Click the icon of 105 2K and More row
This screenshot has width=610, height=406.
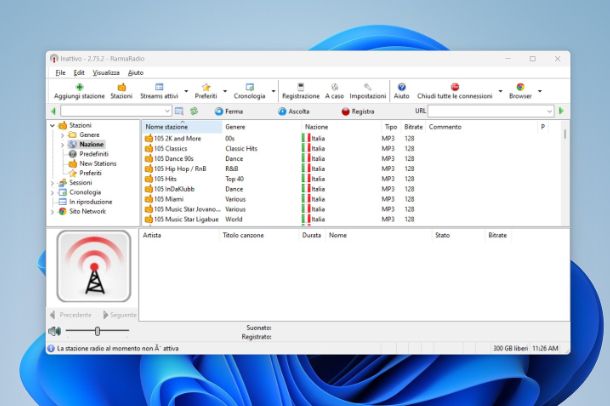click(149, 138)
